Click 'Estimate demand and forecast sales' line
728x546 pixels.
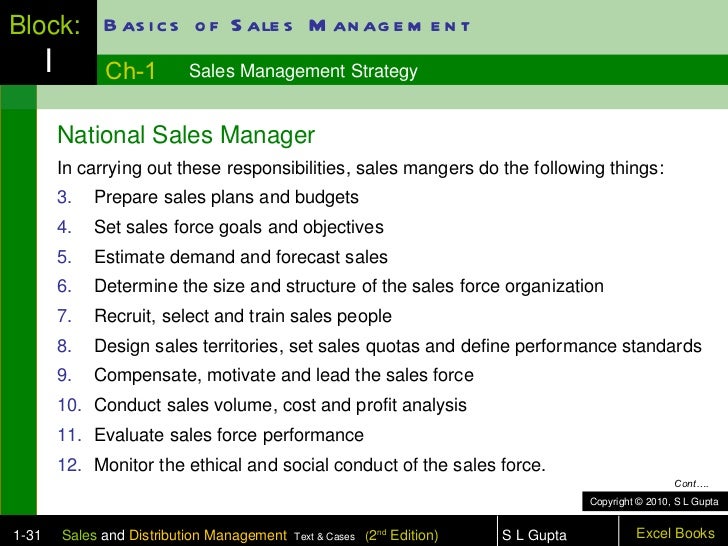(240, 257)
